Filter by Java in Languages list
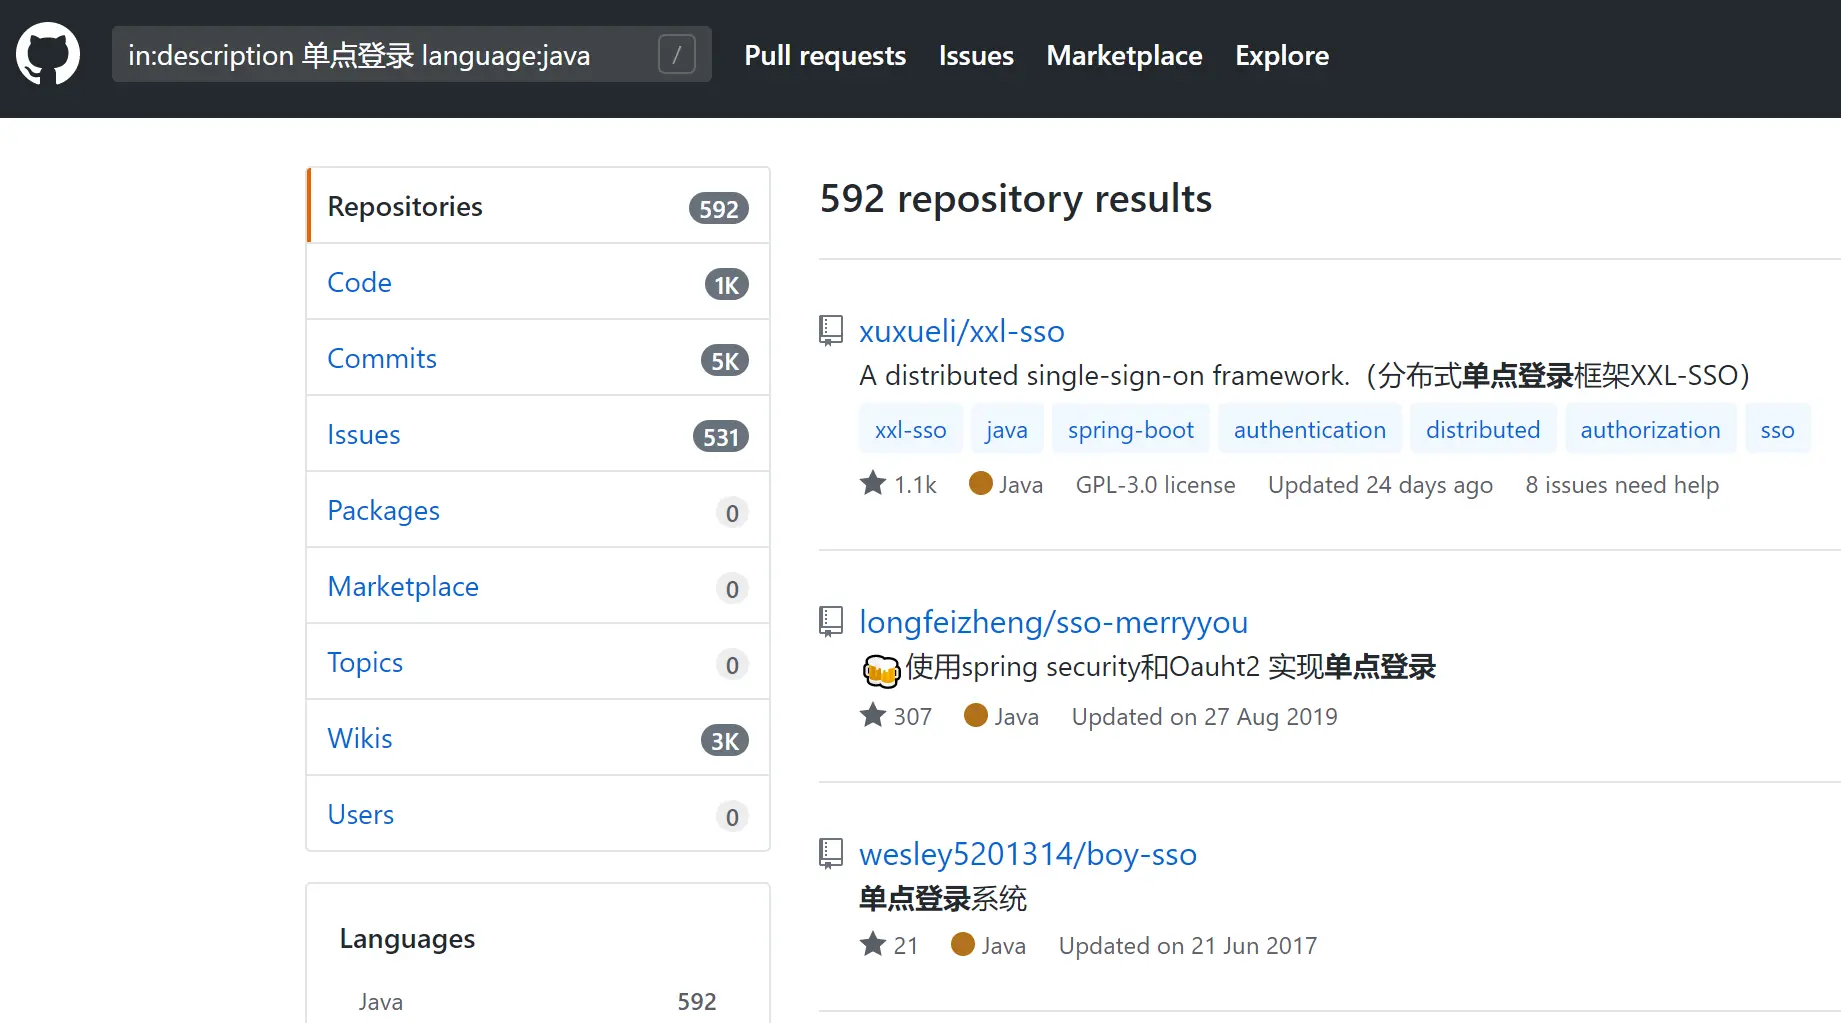Image resolution: width=1841 pixels, height=1023 pixels. 381,1001
